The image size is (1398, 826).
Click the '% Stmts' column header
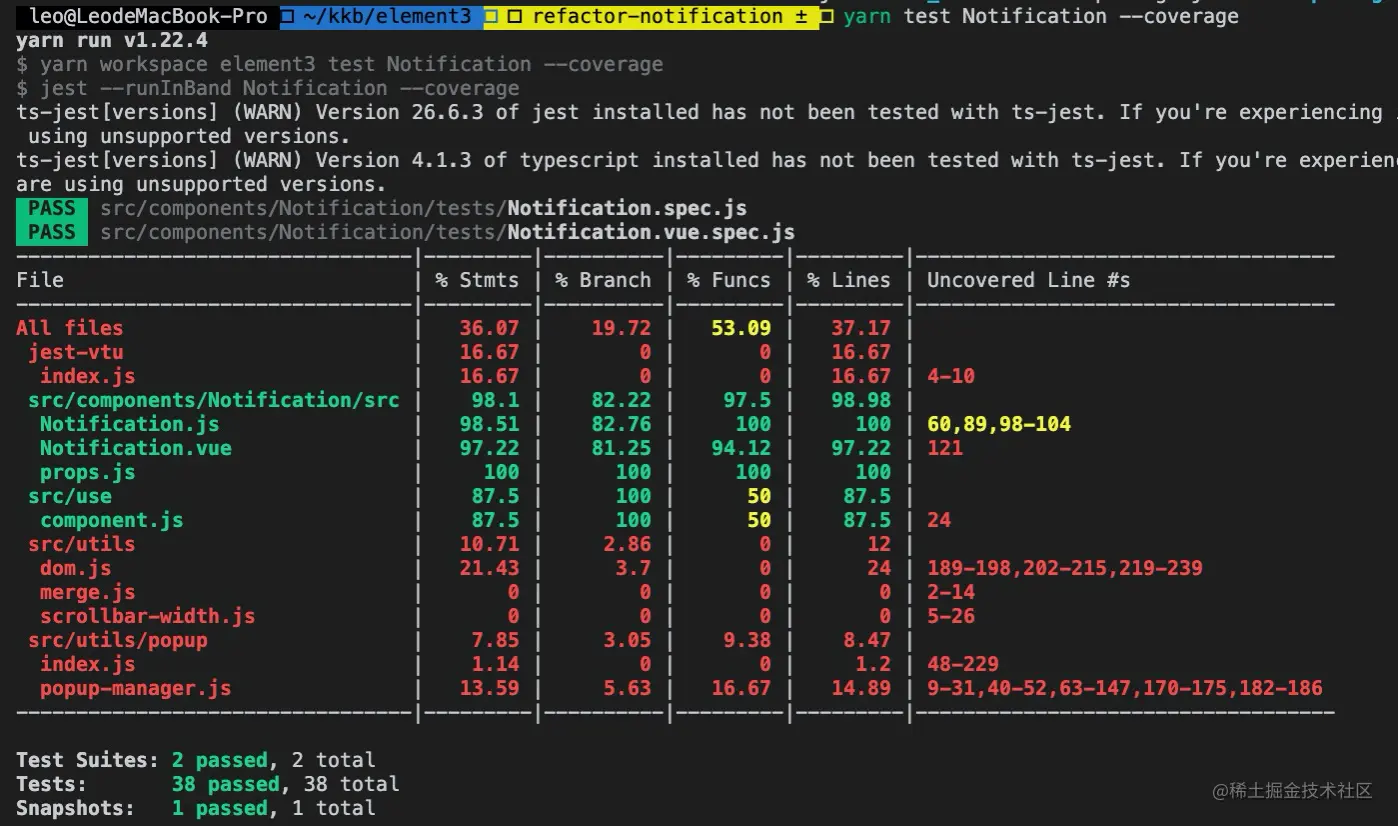tap(477, 280)
